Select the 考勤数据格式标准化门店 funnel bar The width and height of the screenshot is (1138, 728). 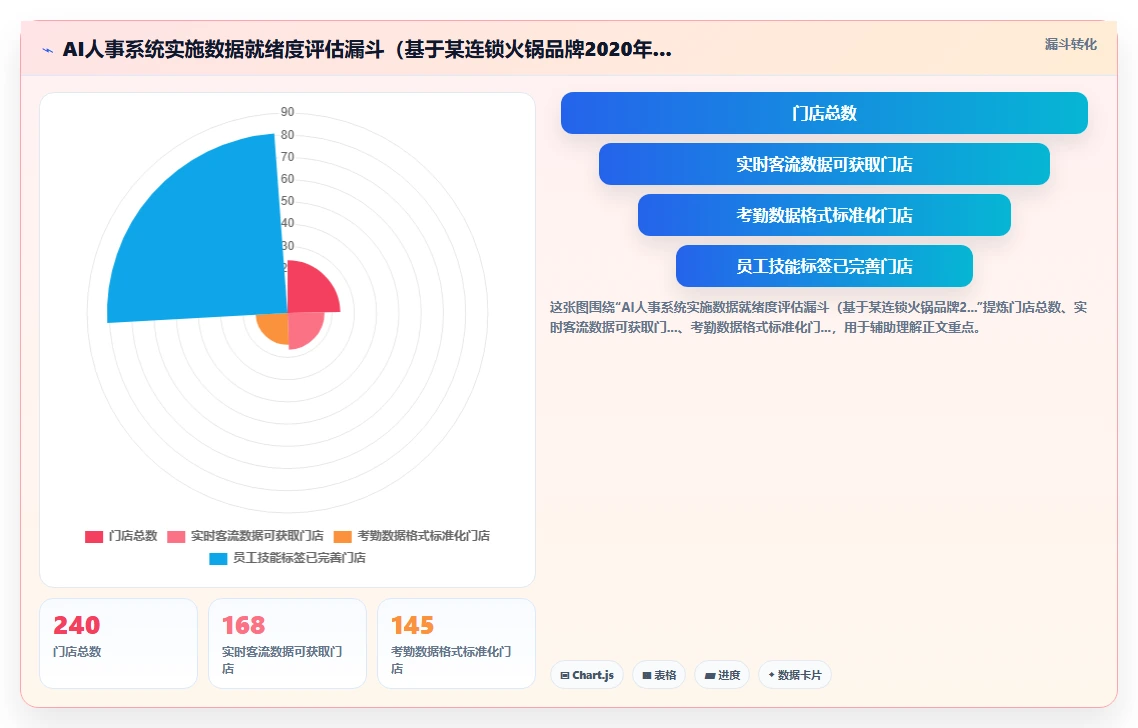click(824, 215)
